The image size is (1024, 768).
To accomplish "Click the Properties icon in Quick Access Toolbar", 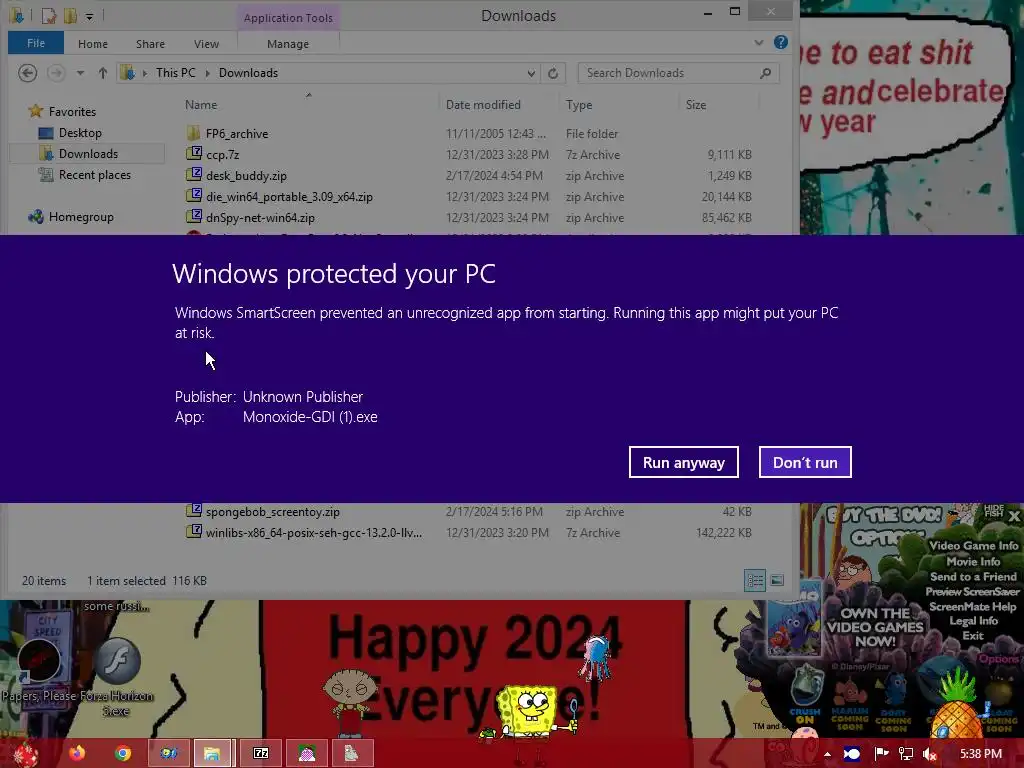I will (50, 16).
